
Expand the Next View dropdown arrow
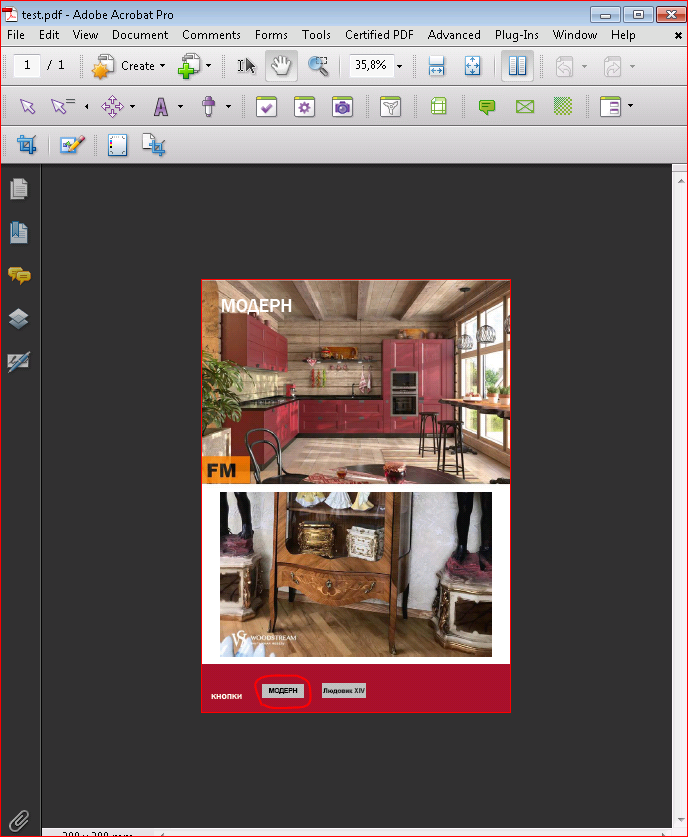point(632,67)
